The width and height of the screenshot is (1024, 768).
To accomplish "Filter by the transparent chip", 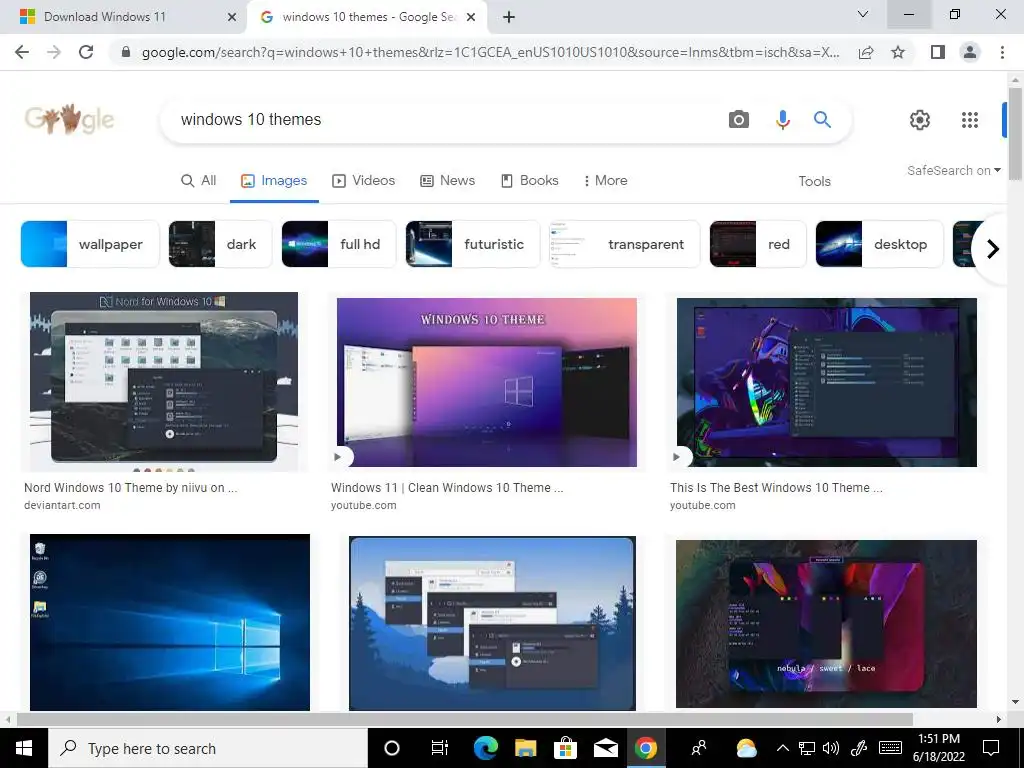I will click(624, 244).
